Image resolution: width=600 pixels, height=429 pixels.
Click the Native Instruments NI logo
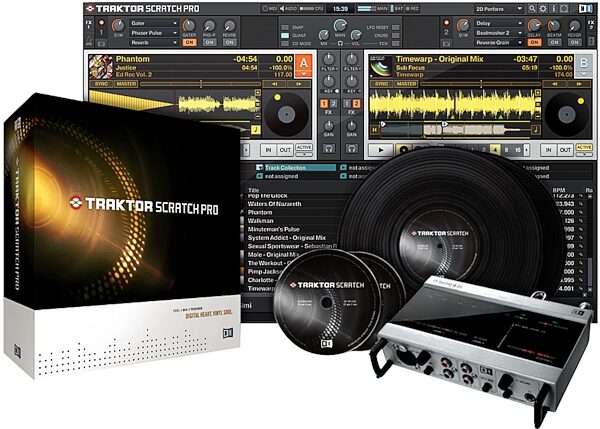coord(585,8)
